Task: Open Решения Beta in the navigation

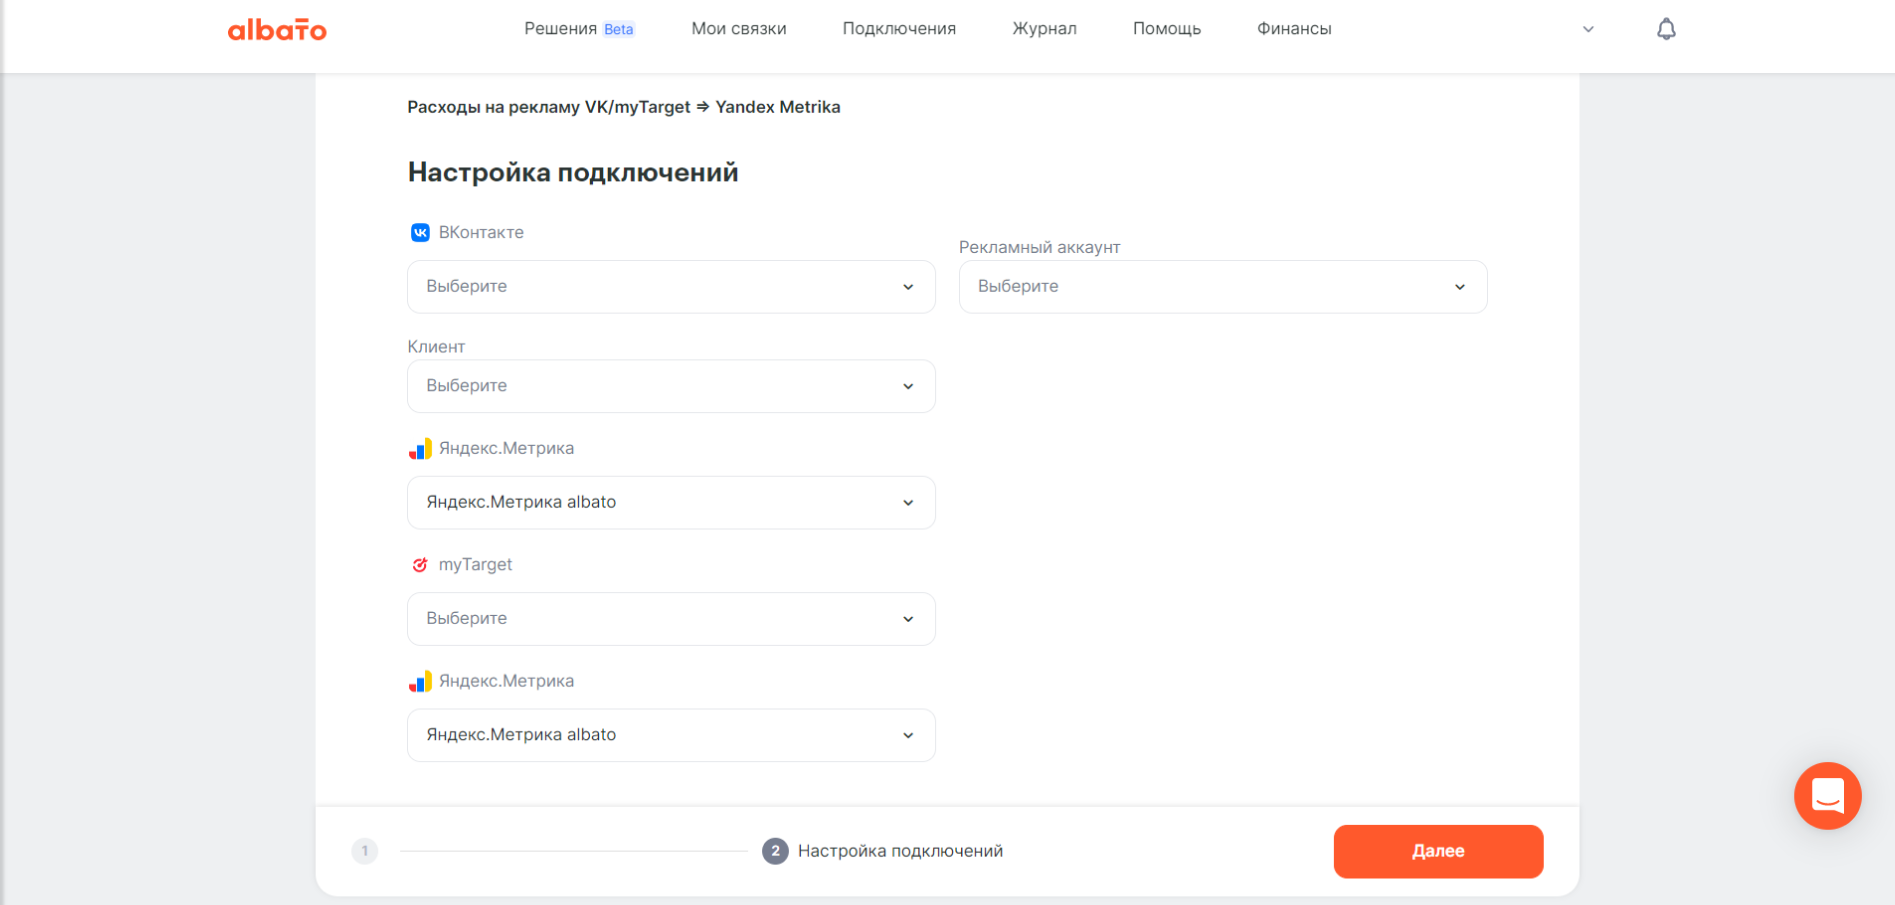Action: (x=578, y=28)
